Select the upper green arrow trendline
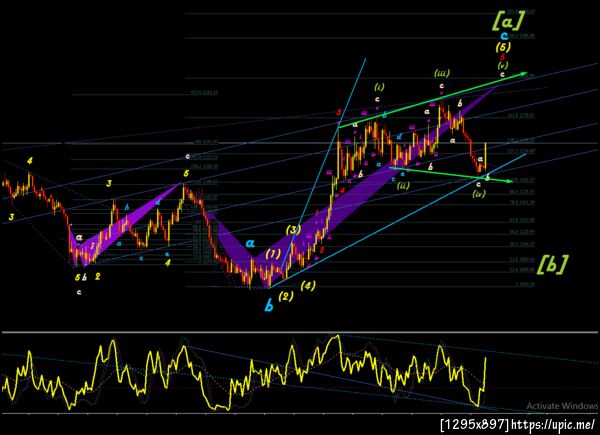 pos(432,100)
